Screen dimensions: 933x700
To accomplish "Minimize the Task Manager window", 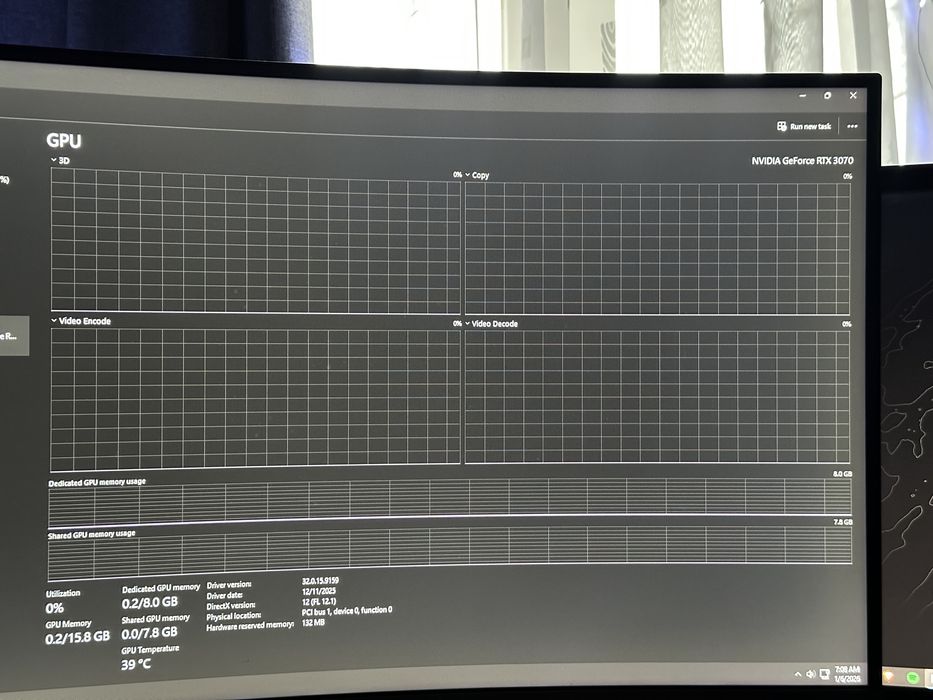I will pos(803,95).
